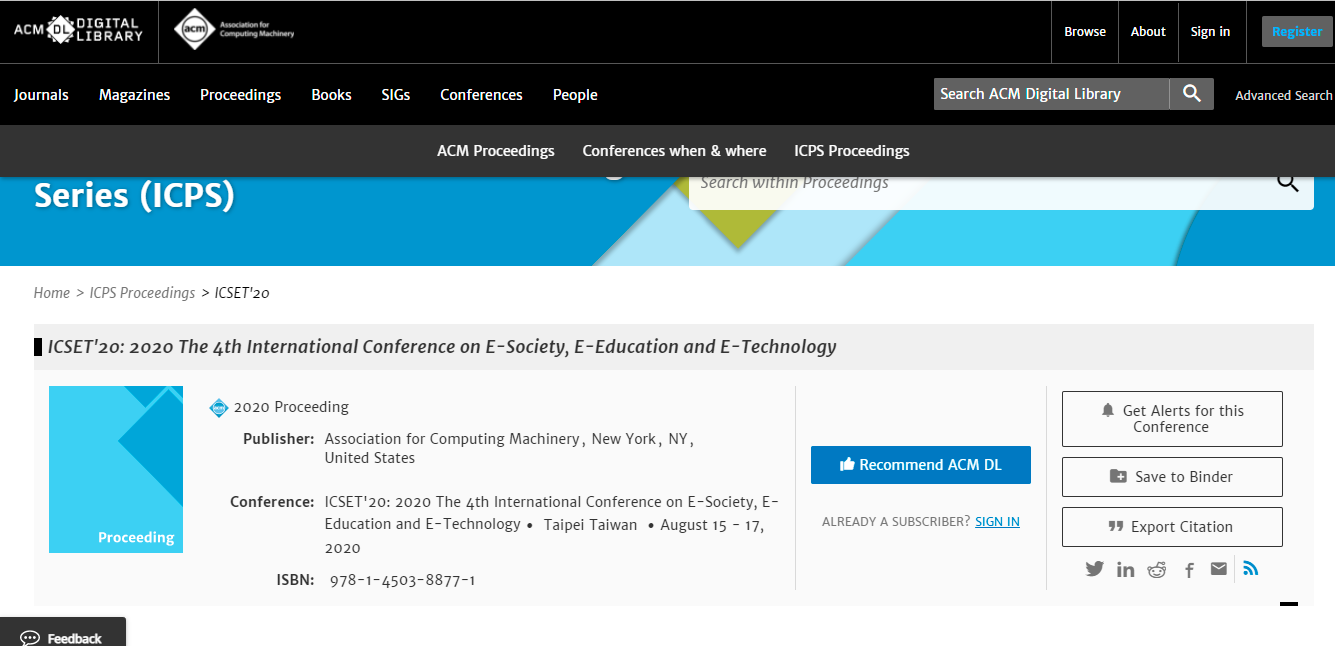Open the About link in top bar

pyautogui.click(x=1148, y=31)
